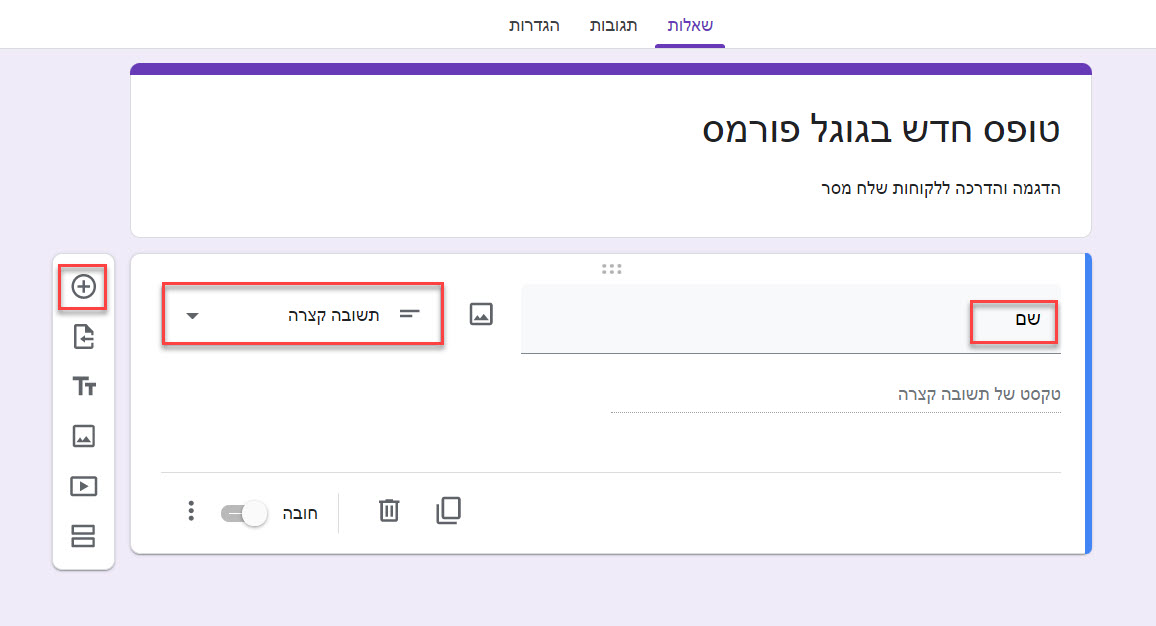Add a new section icon

click(83, 536)
